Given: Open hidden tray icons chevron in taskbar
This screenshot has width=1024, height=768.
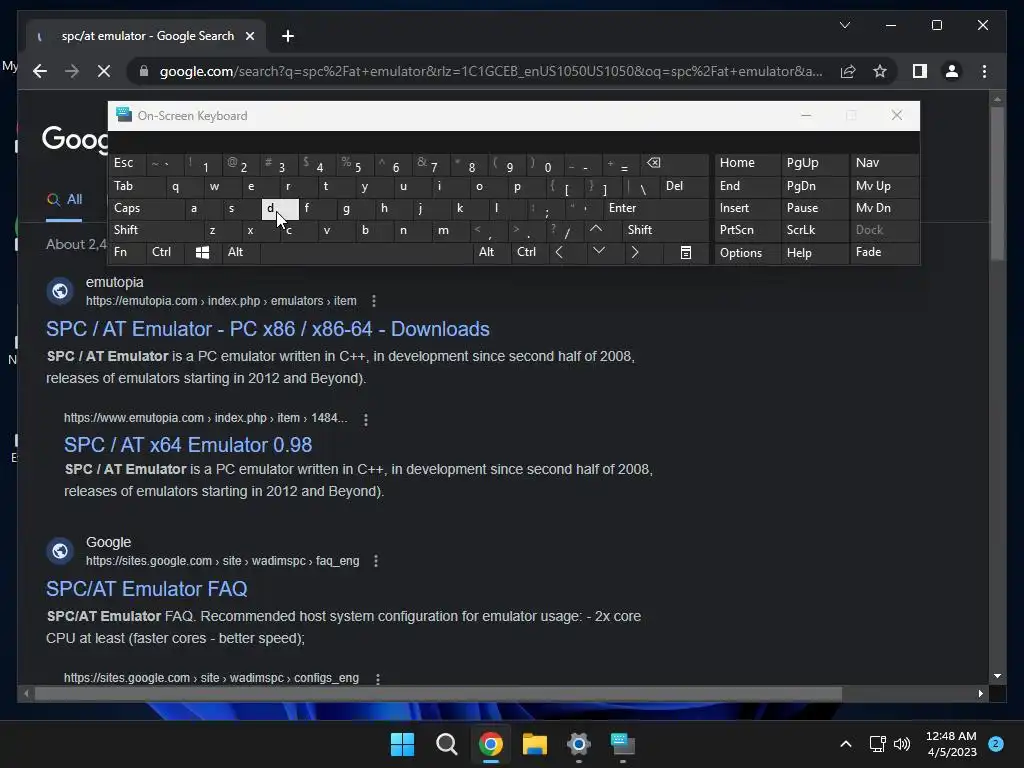Looking at the screenshot, I should pyautogui.click(x=845, y=744).
